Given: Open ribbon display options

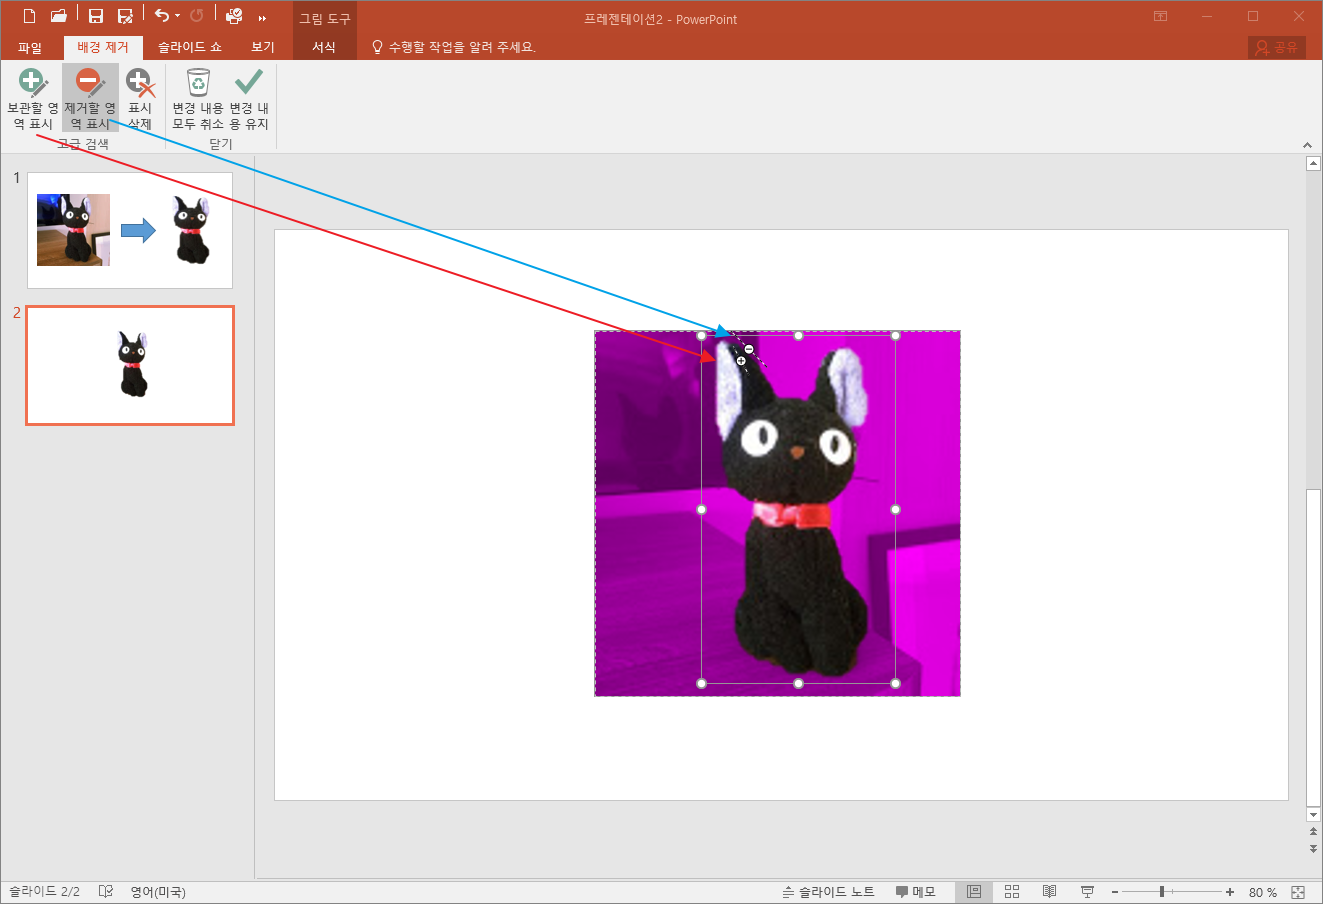Looking at the screenshot, I should pos(1160,17).
